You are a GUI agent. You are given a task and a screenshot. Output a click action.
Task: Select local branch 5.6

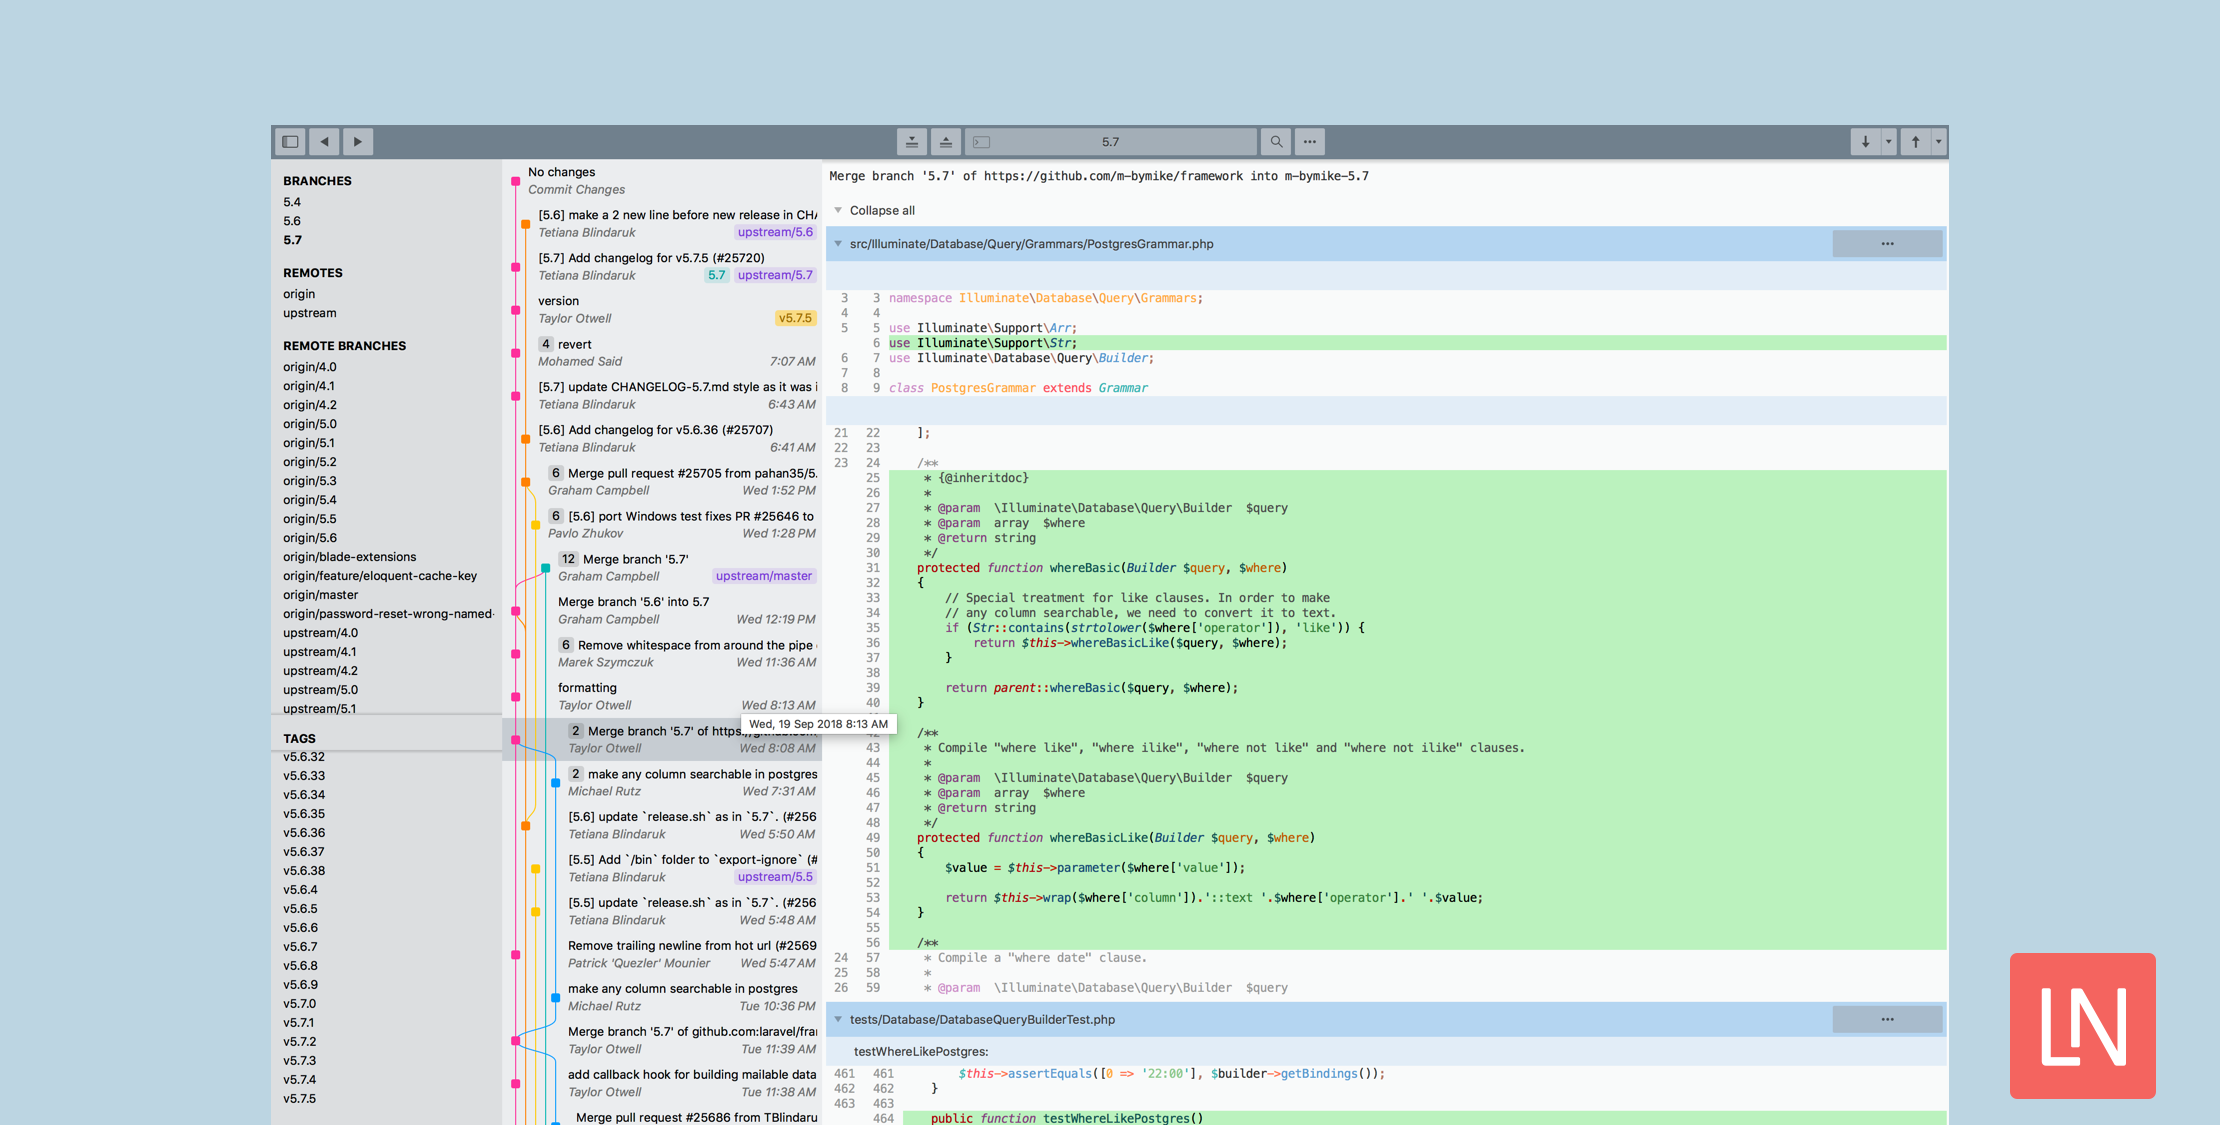[292, 221]
